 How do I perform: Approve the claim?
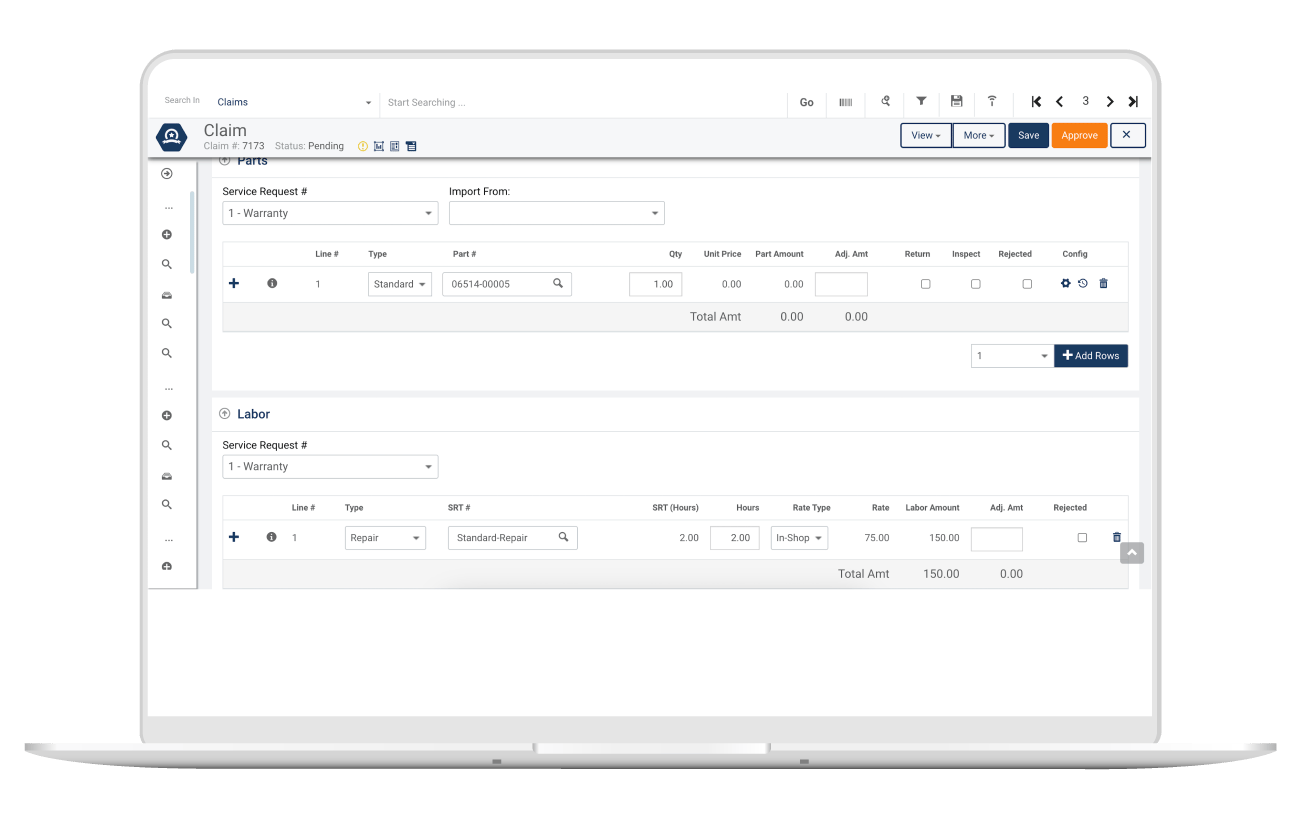1079,135
